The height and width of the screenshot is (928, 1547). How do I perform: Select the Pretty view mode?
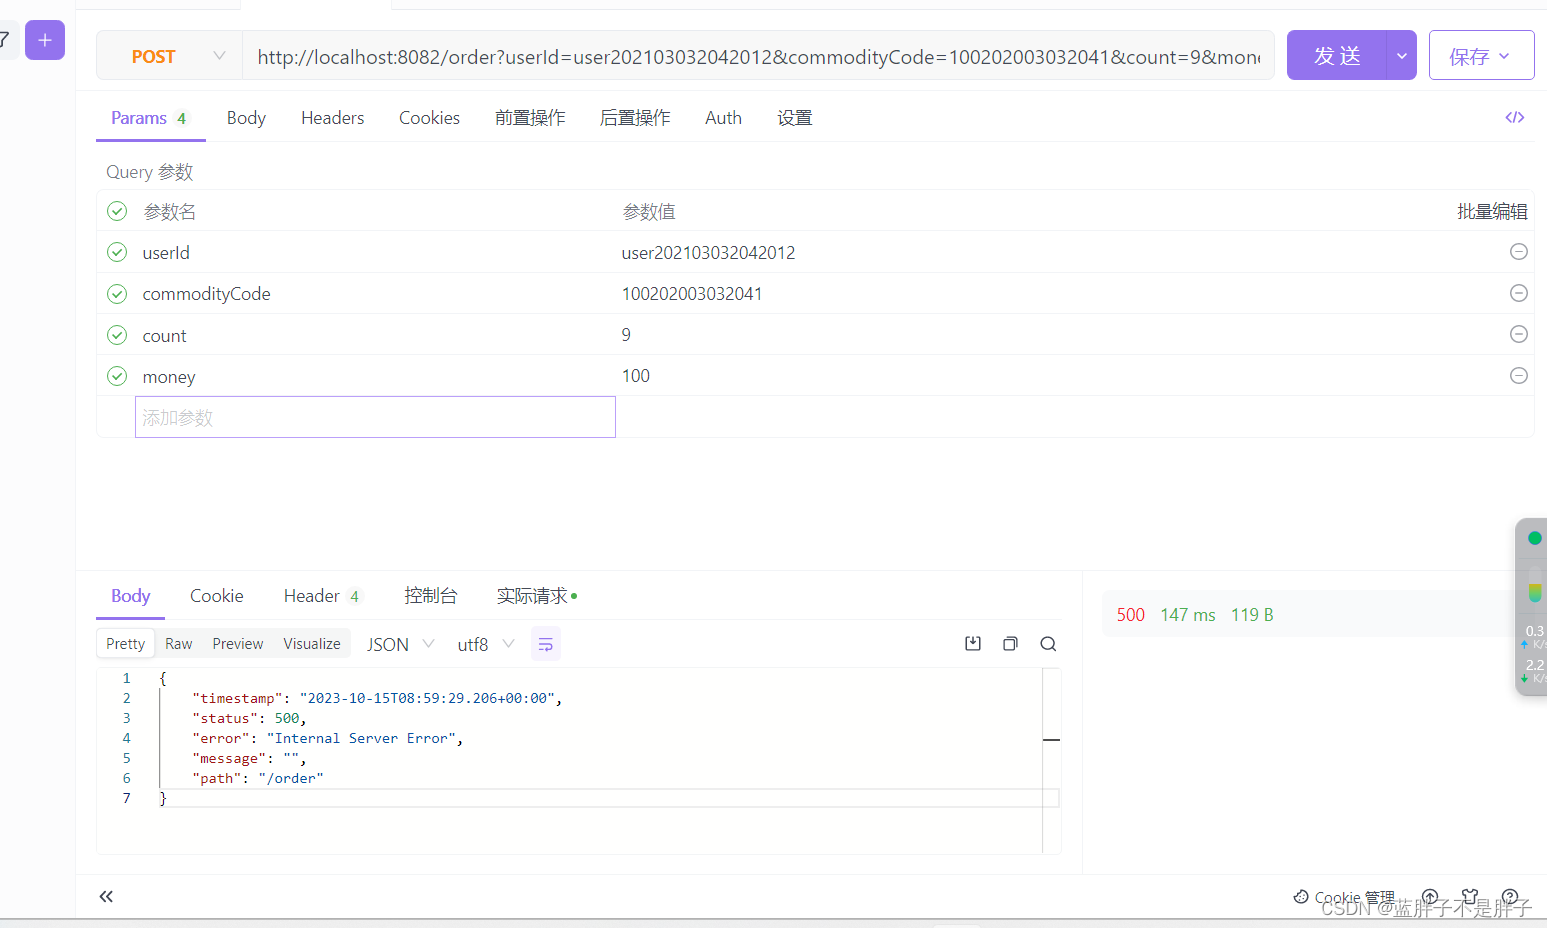(x=126, y=644)
